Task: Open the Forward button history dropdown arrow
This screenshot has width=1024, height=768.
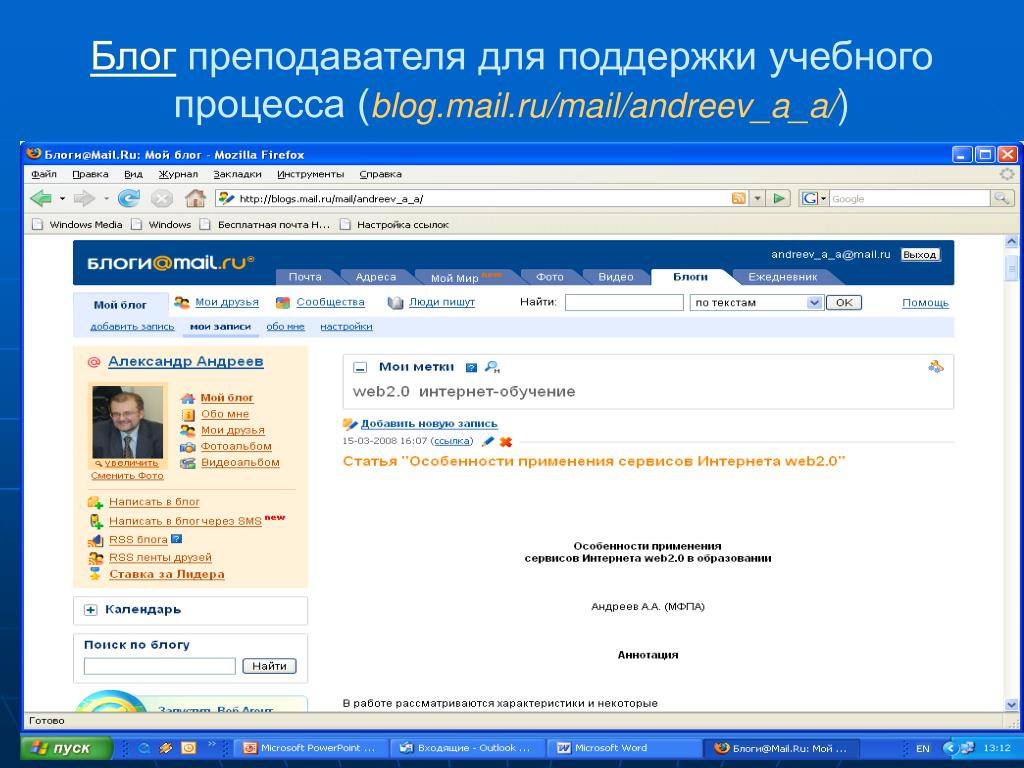Action: pos(106,199)
